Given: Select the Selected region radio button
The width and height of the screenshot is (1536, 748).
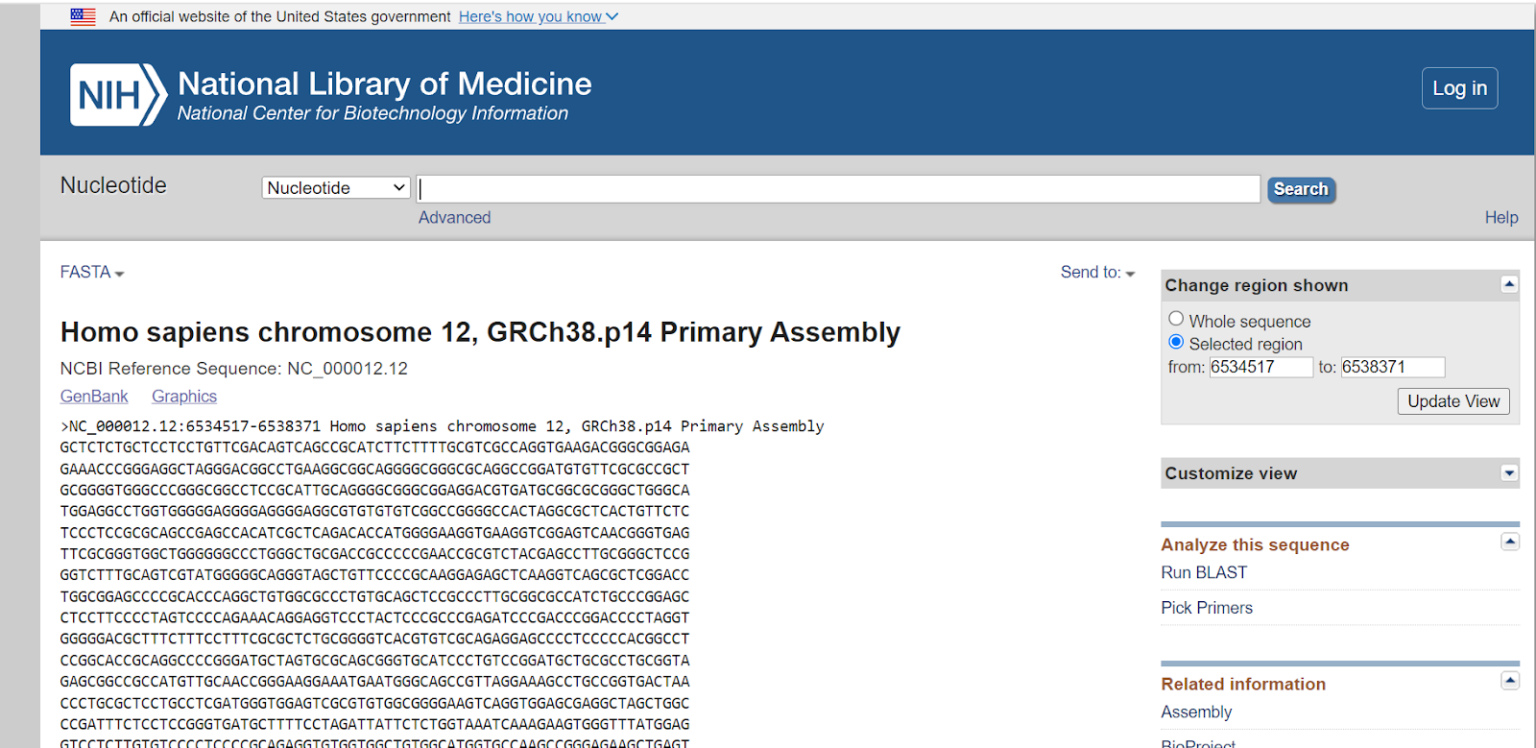Looking at the screenshot, I should [x=1176, y=341].
